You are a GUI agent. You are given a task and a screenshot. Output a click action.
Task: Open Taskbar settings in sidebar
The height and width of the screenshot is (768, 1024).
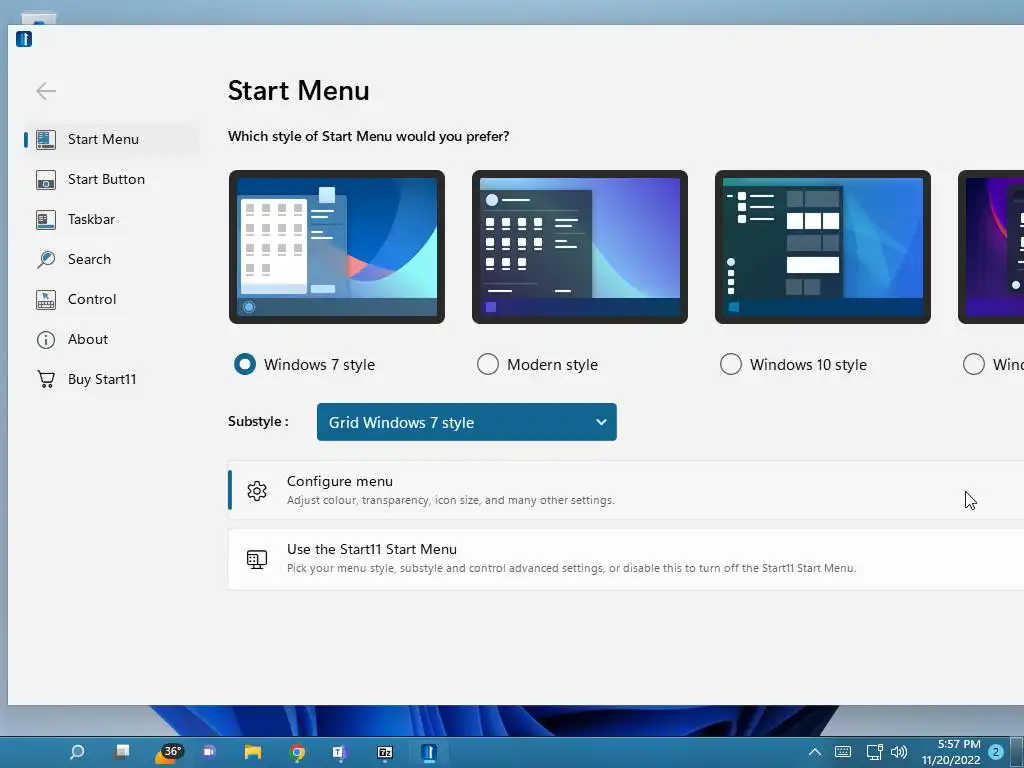[110, 219]
